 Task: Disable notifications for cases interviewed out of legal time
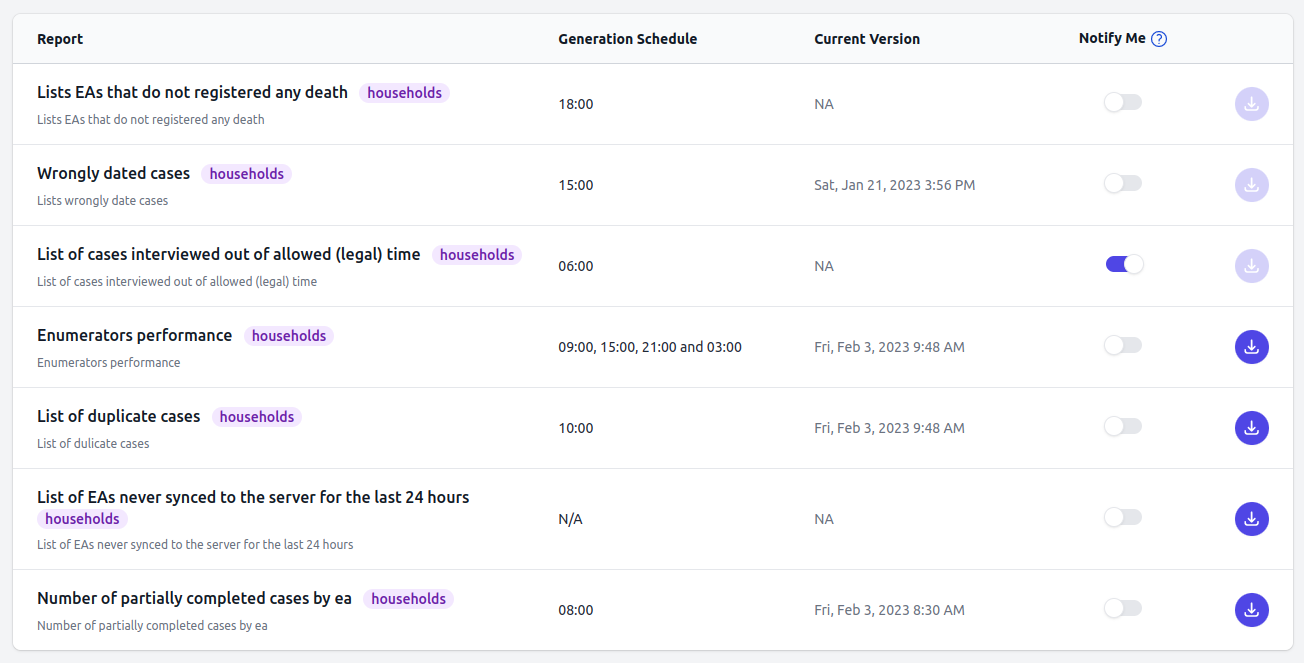point(1124,264)
